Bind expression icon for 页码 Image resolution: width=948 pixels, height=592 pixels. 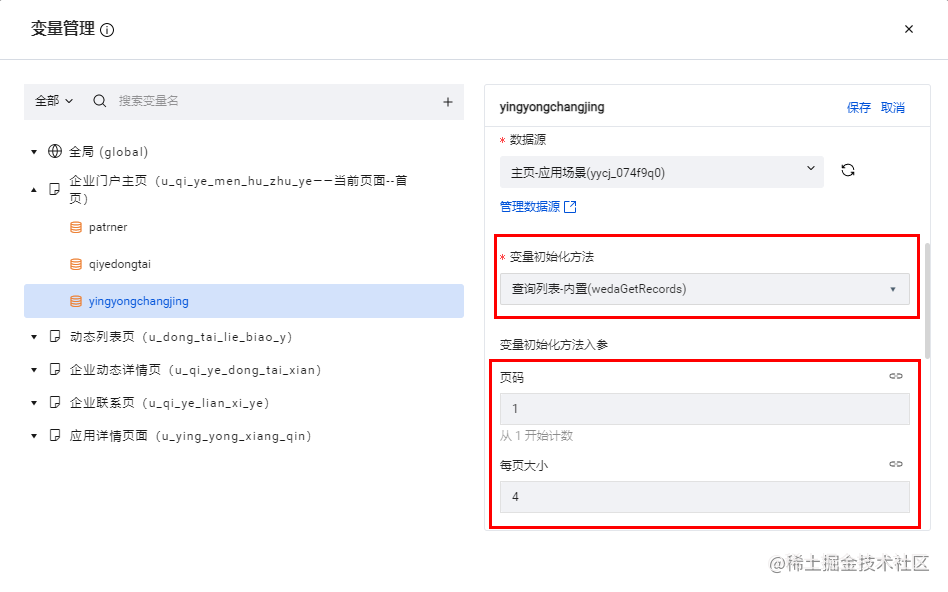[896, 376]
